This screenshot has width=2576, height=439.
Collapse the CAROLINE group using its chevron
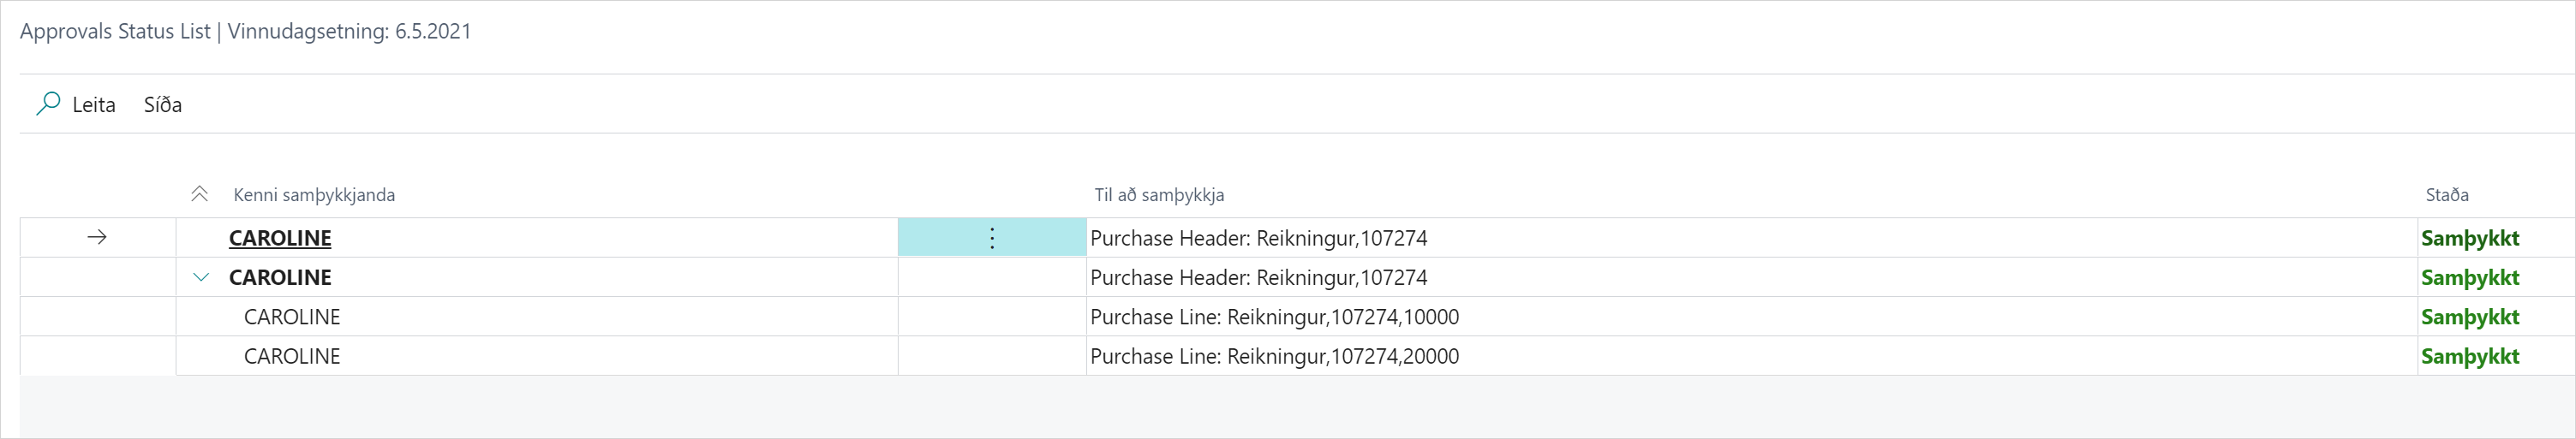pyautogui.click(x=201, y=278)
